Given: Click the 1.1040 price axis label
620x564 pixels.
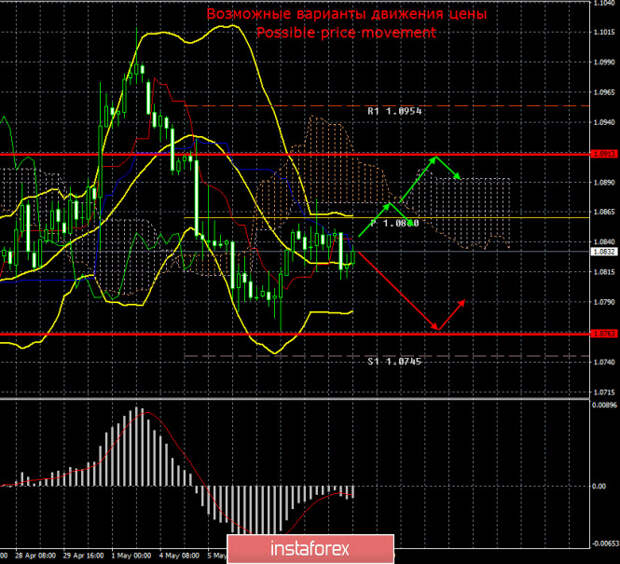Looking at the screenshot, I should (x=604, y=3).
